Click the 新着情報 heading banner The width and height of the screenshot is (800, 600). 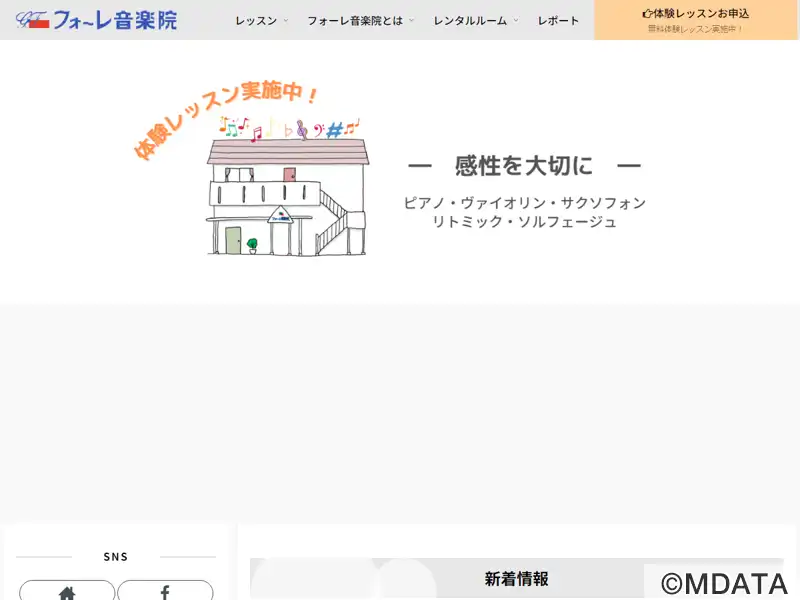[516, 578]
